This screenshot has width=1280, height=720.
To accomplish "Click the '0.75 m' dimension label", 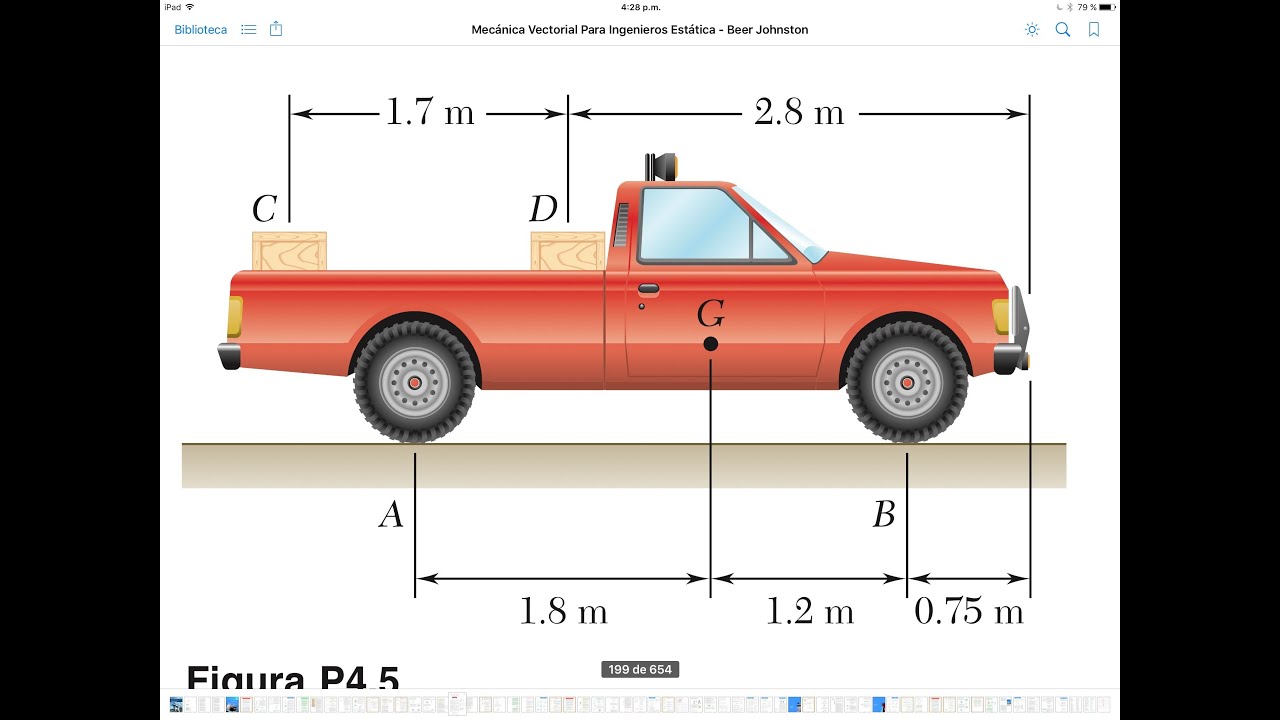I will [969, 611].
